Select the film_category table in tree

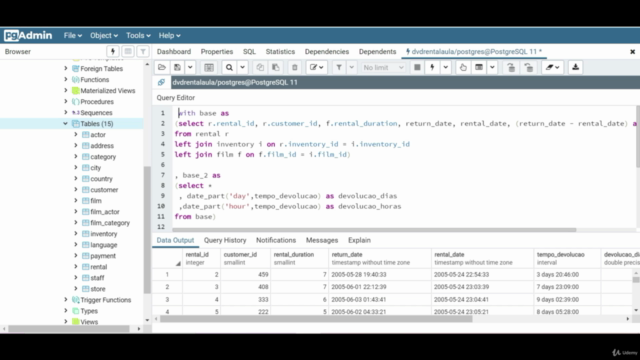[x=110, y=223]
